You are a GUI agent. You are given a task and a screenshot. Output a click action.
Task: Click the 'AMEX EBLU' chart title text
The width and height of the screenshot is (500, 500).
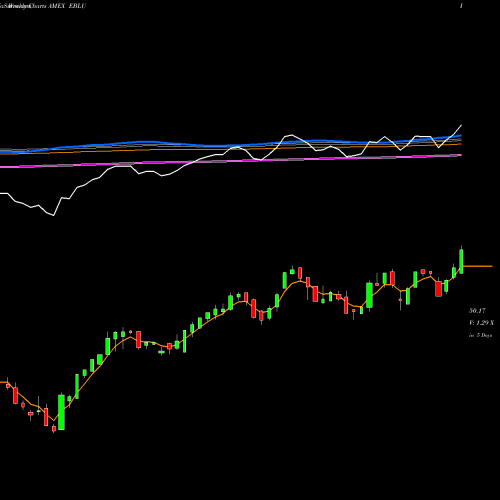[67, 6]
